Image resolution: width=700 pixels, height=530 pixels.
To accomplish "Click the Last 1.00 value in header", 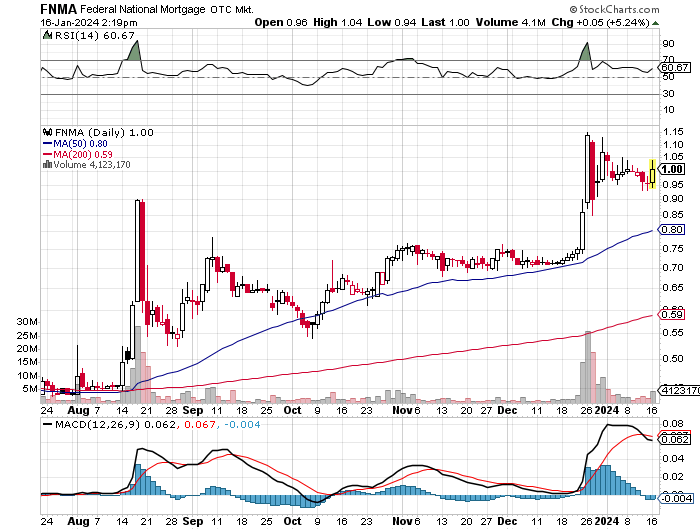I will 446,22.
